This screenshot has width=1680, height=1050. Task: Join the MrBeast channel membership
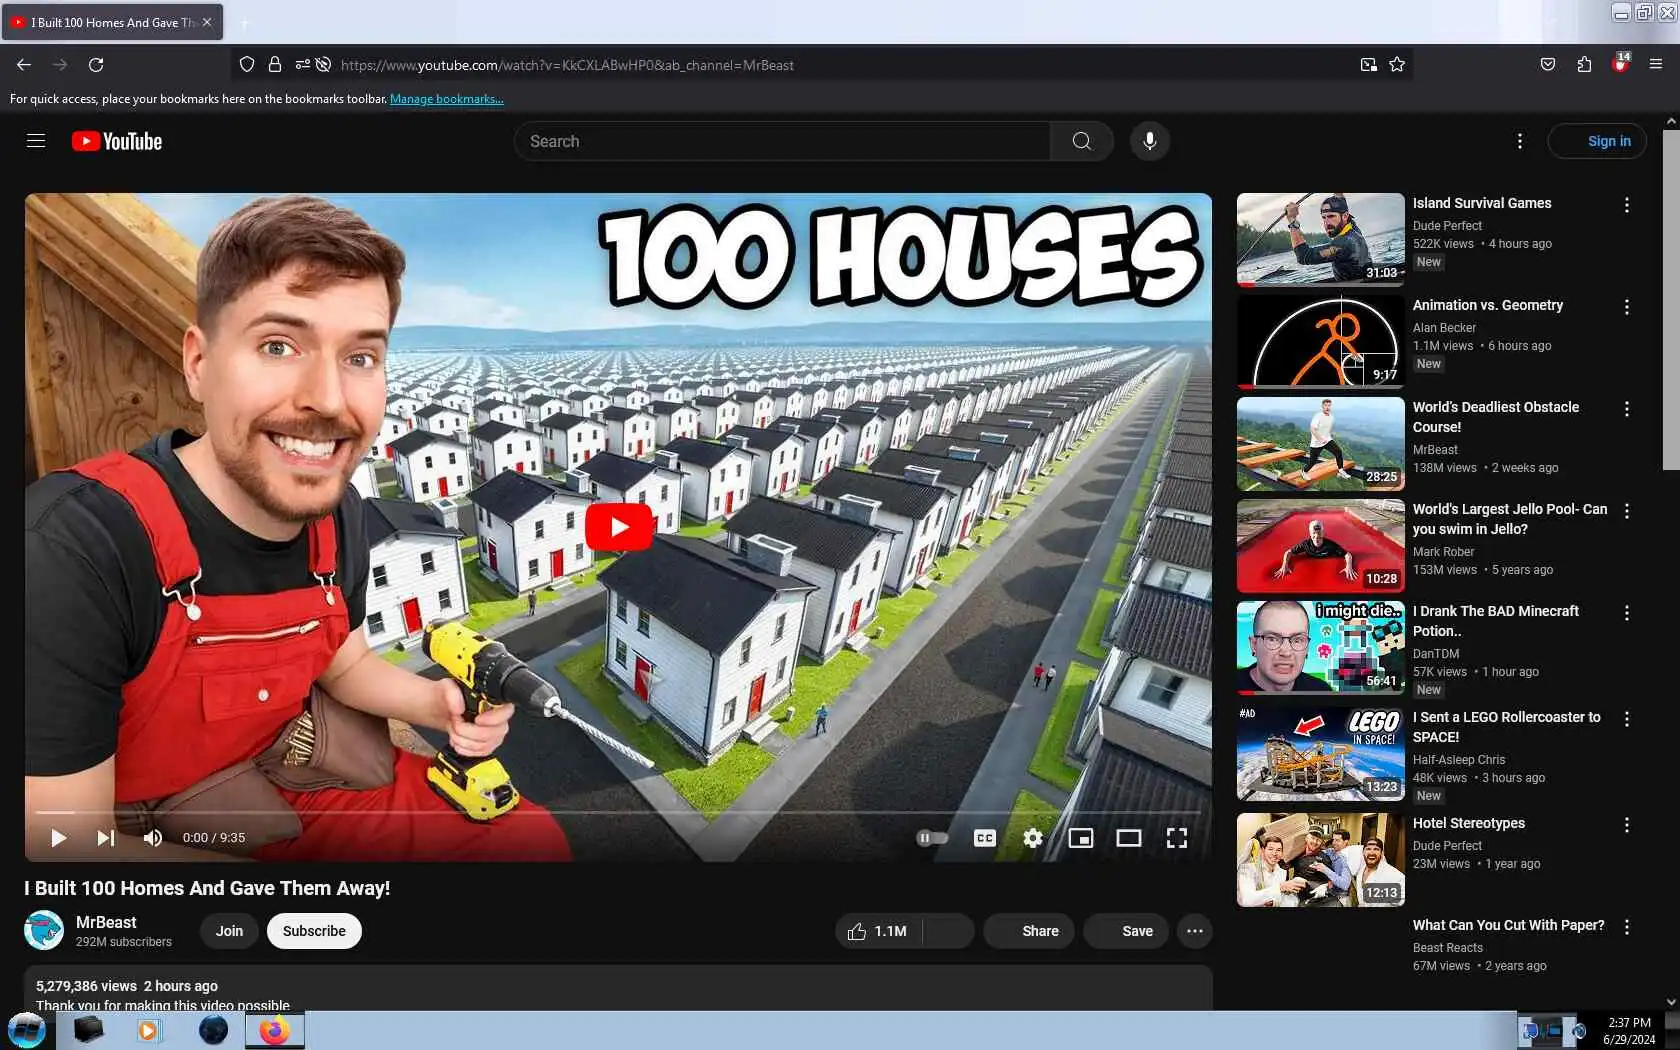coord(229,931)
